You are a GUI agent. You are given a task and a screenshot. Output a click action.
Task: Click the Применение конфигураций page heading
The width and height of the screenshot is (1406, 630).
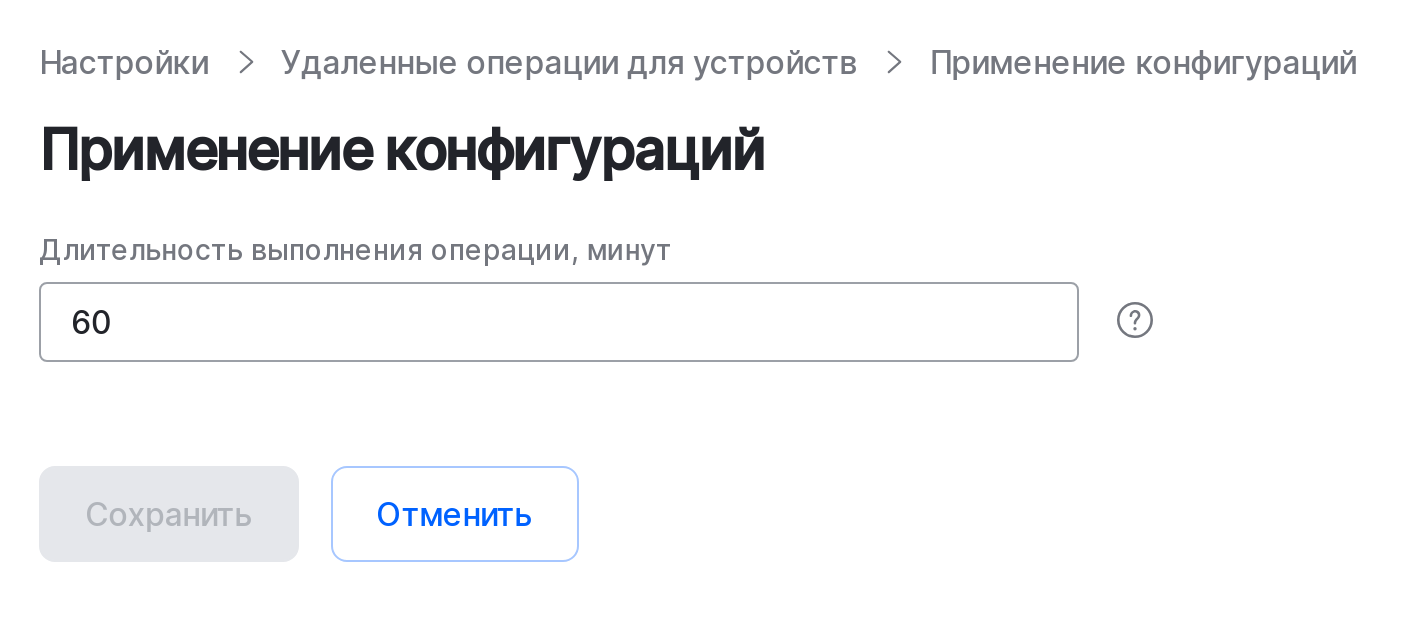(402, 151)
